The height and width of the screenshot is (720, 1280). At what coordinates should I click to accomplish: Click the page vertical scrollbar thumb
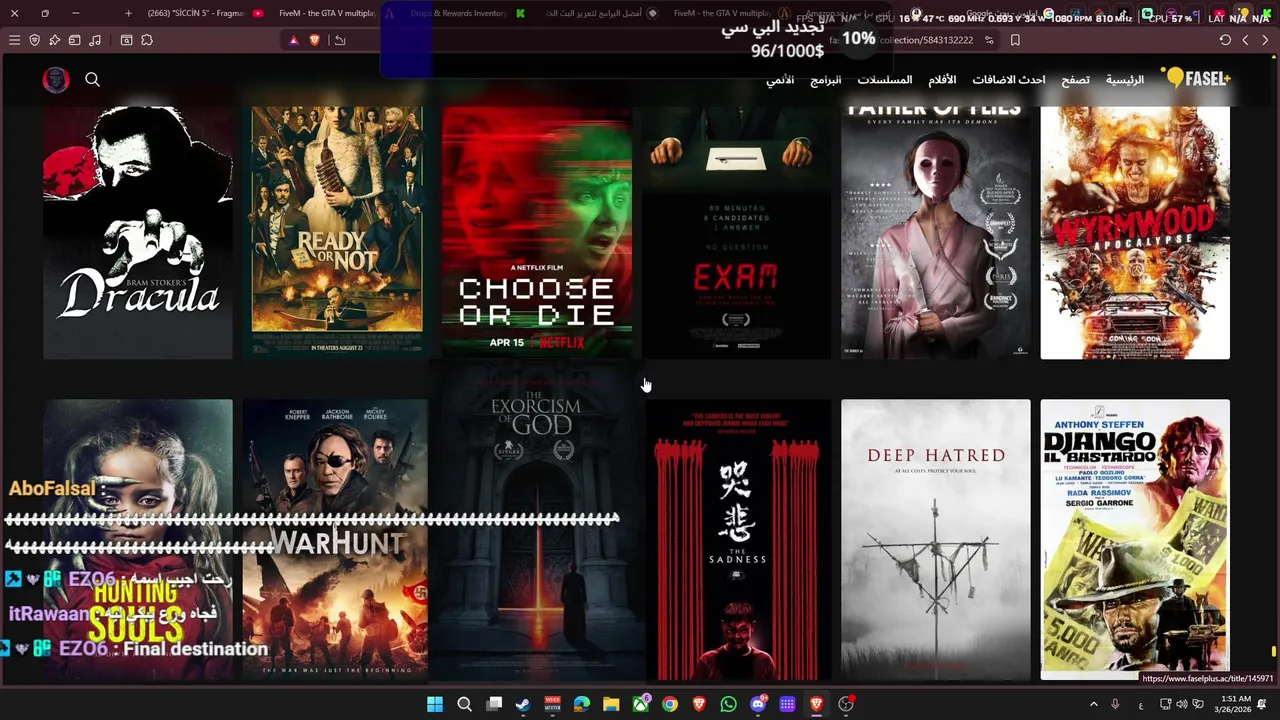(x=1274, y=651)
